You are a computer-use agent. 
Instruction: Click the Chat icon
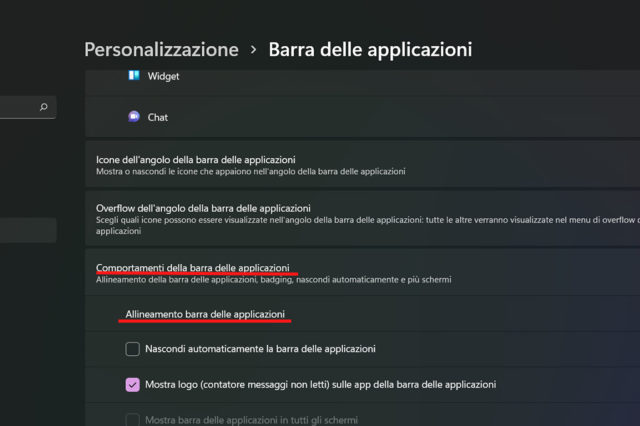click(133, 117)
